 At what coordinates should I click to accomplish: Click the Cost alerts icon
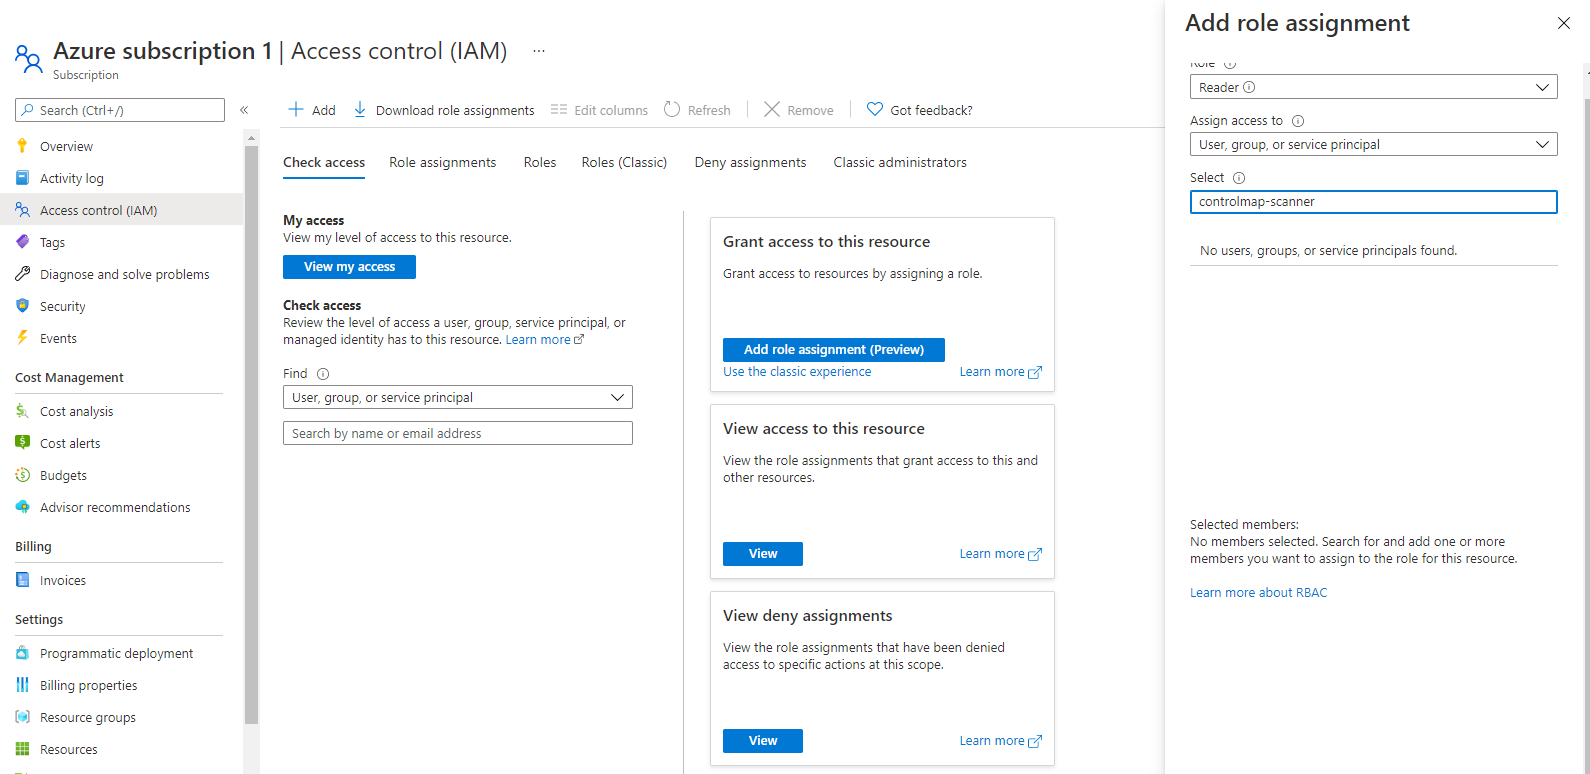22,443
